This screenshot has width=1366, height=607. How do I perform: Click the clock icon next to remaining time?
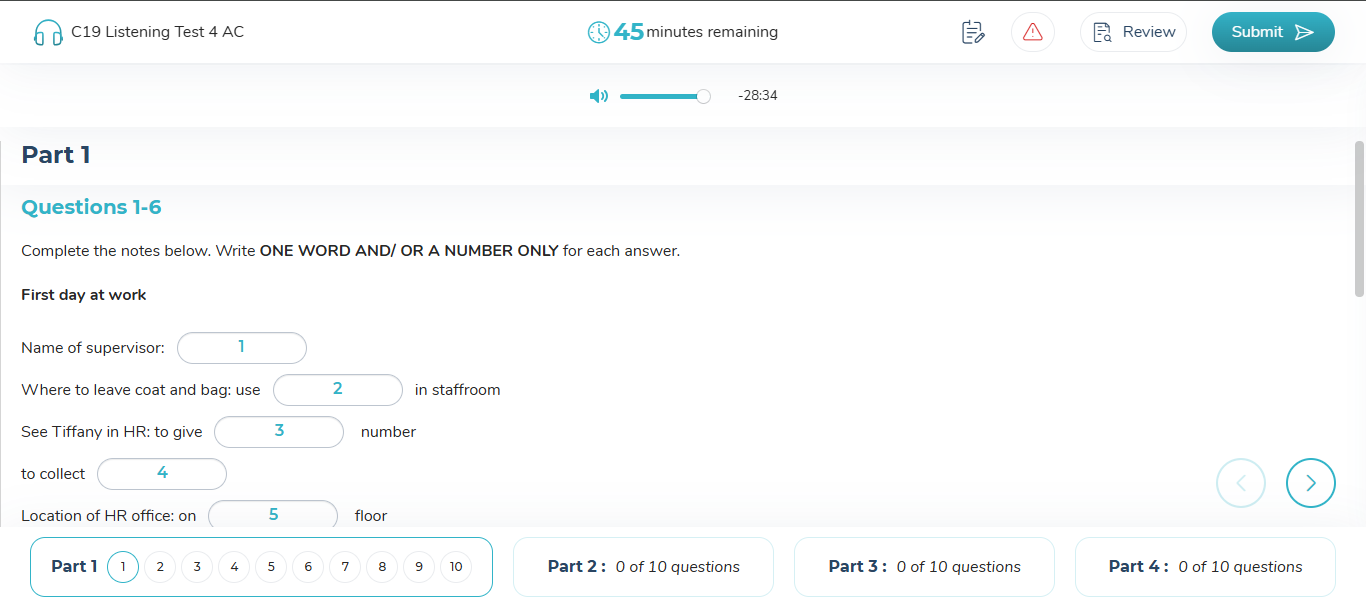click(598, 32)
